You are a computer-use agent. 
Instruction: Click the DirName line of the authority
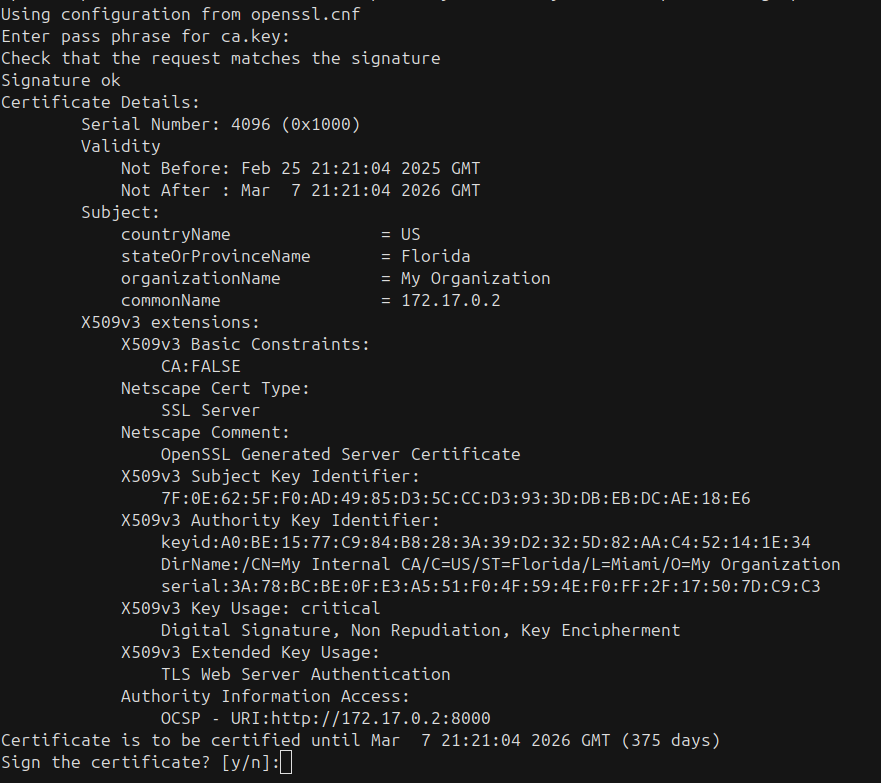coord(500,564)
